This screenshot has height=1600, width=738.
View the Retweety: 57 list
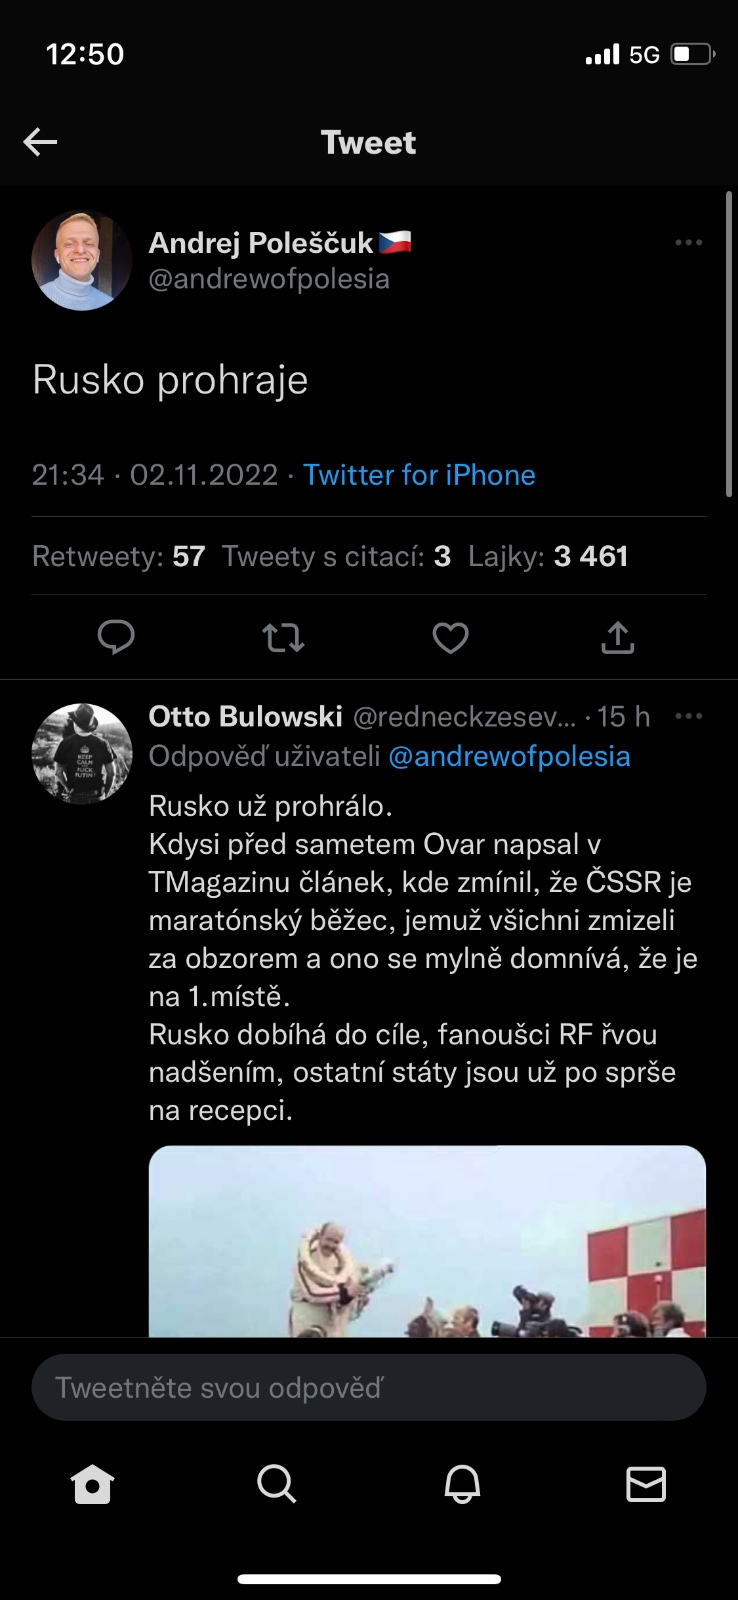[x=118, y=557]
